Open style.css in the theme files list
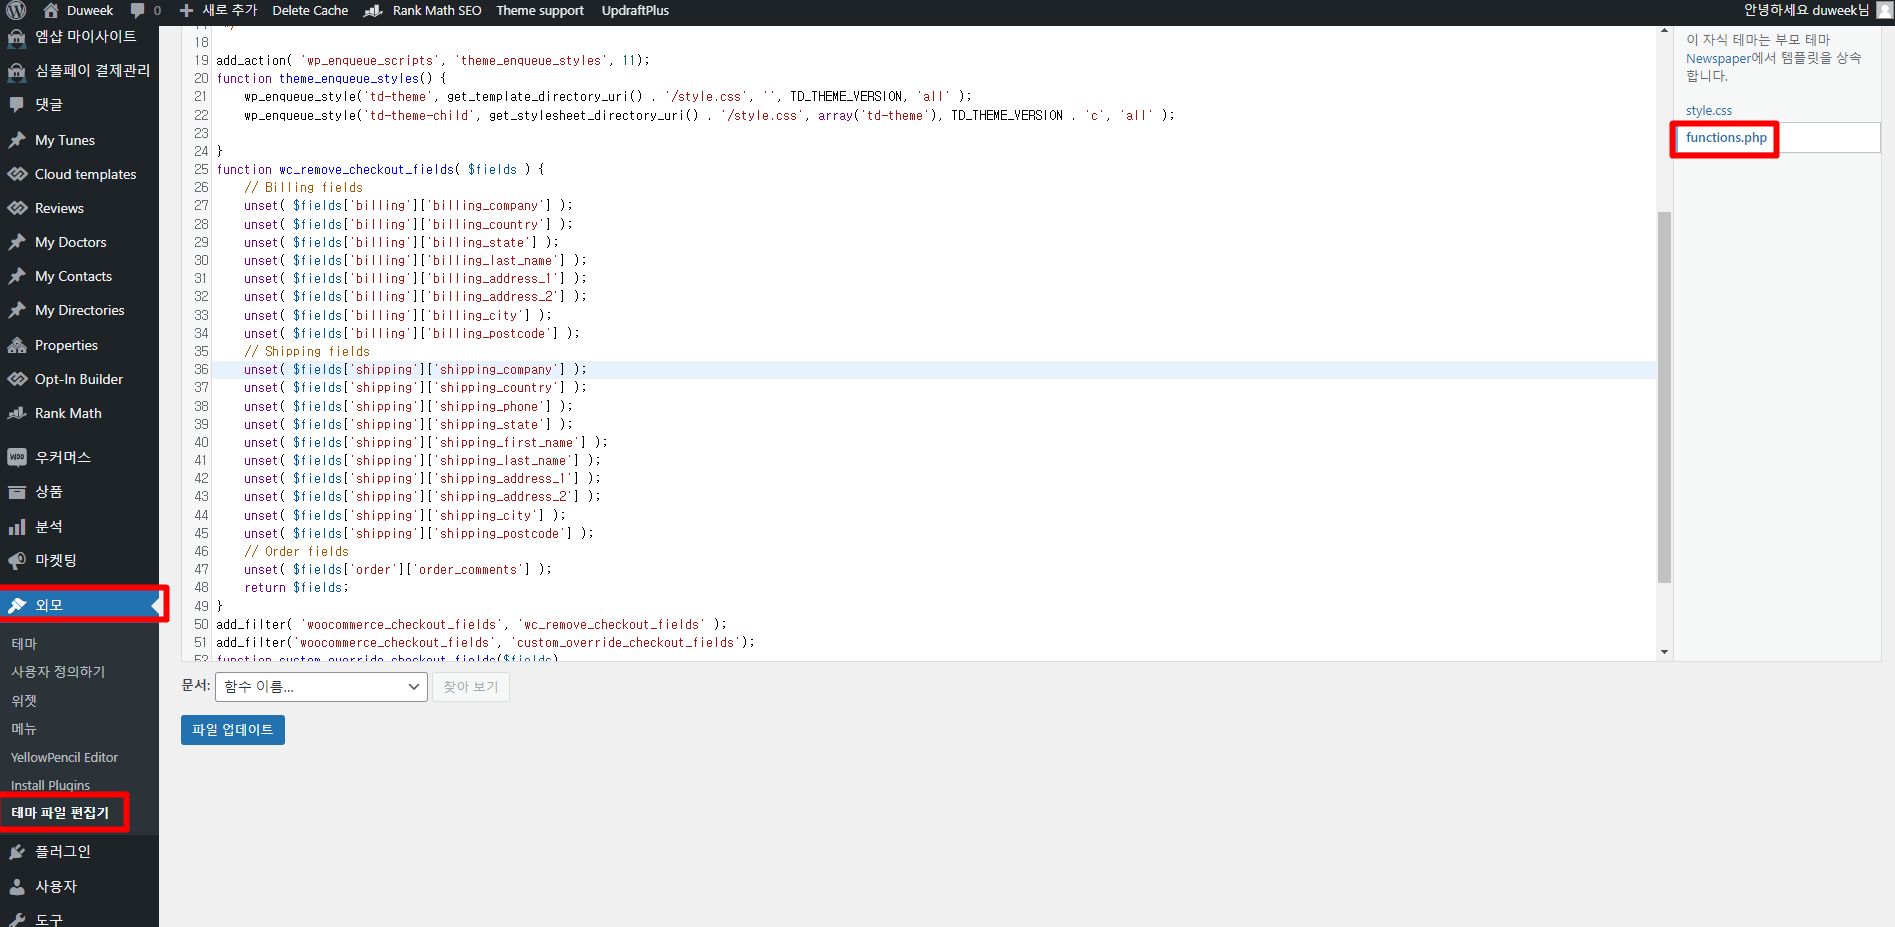The width and height of the screenshot is (1895, 927). 1709,111
